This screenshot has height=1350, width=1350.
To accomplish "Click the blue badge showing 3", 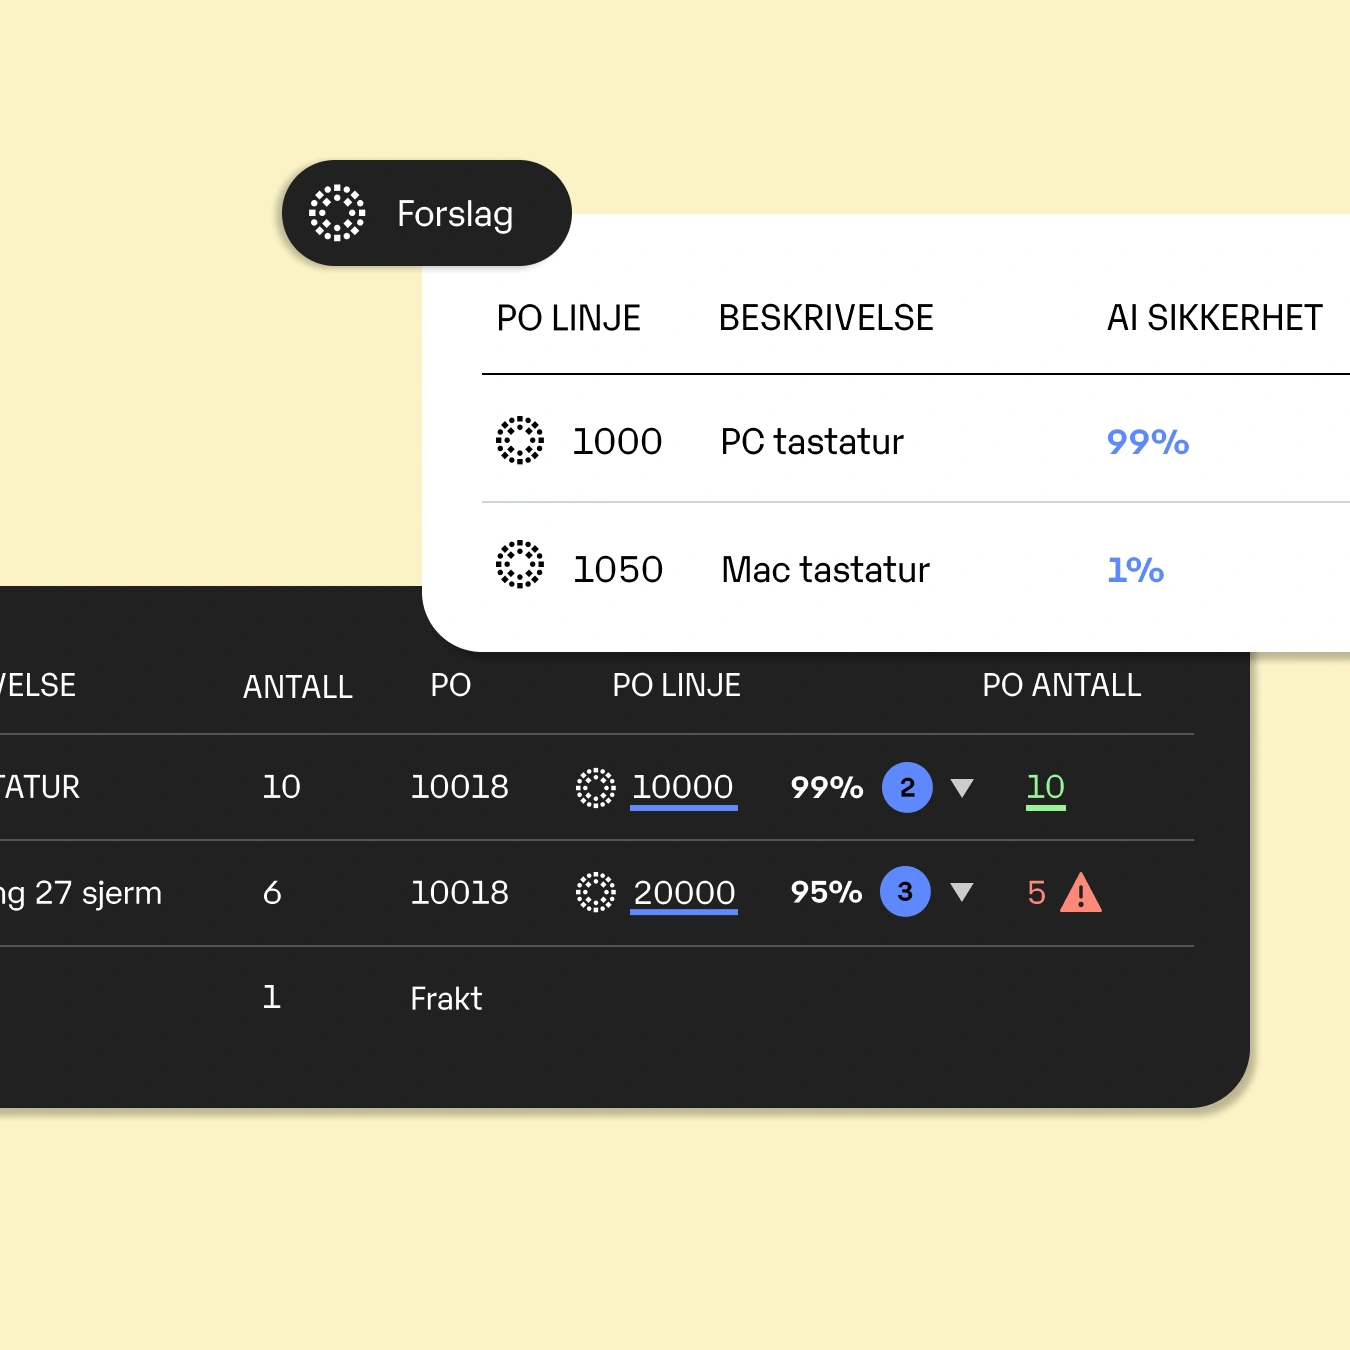I will click(905, 891).
